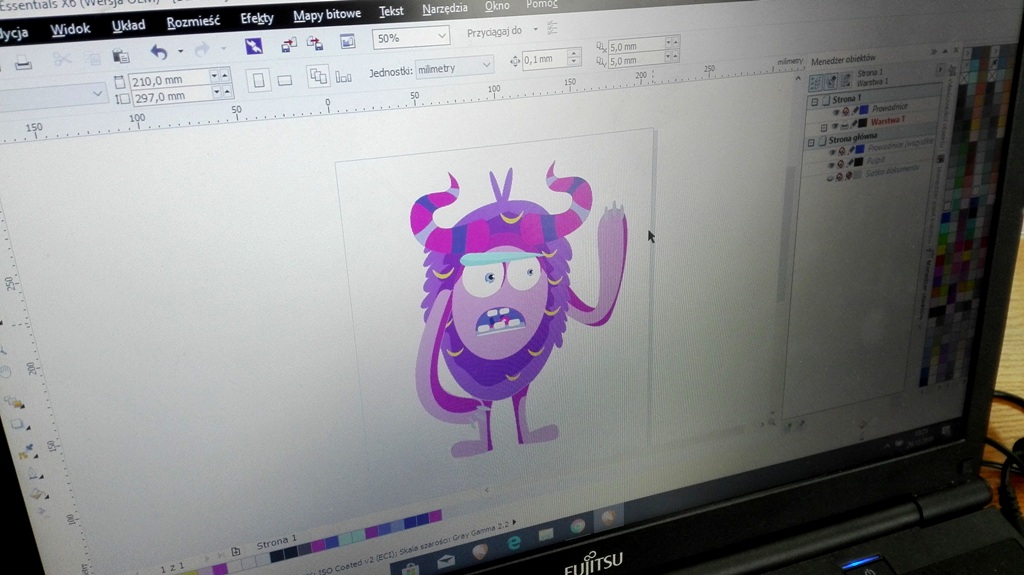
Task: Open the Okno menu
Action: click(x=497, y=7)
